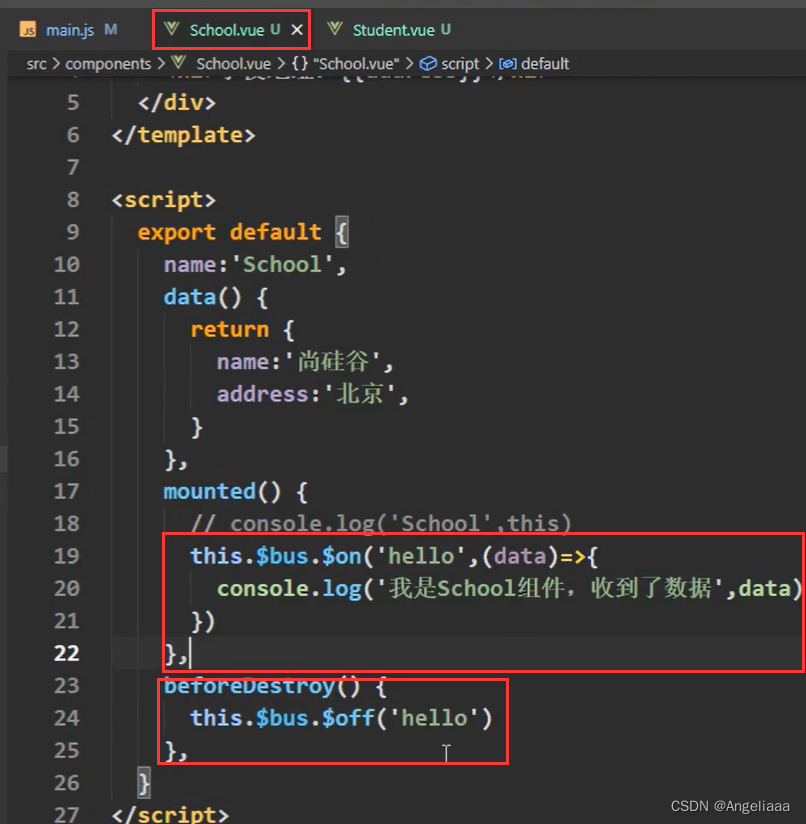Screen dimensions: 806x824
Task: Select the "School.vue" object breadcrumb
Action: point(356,64)
